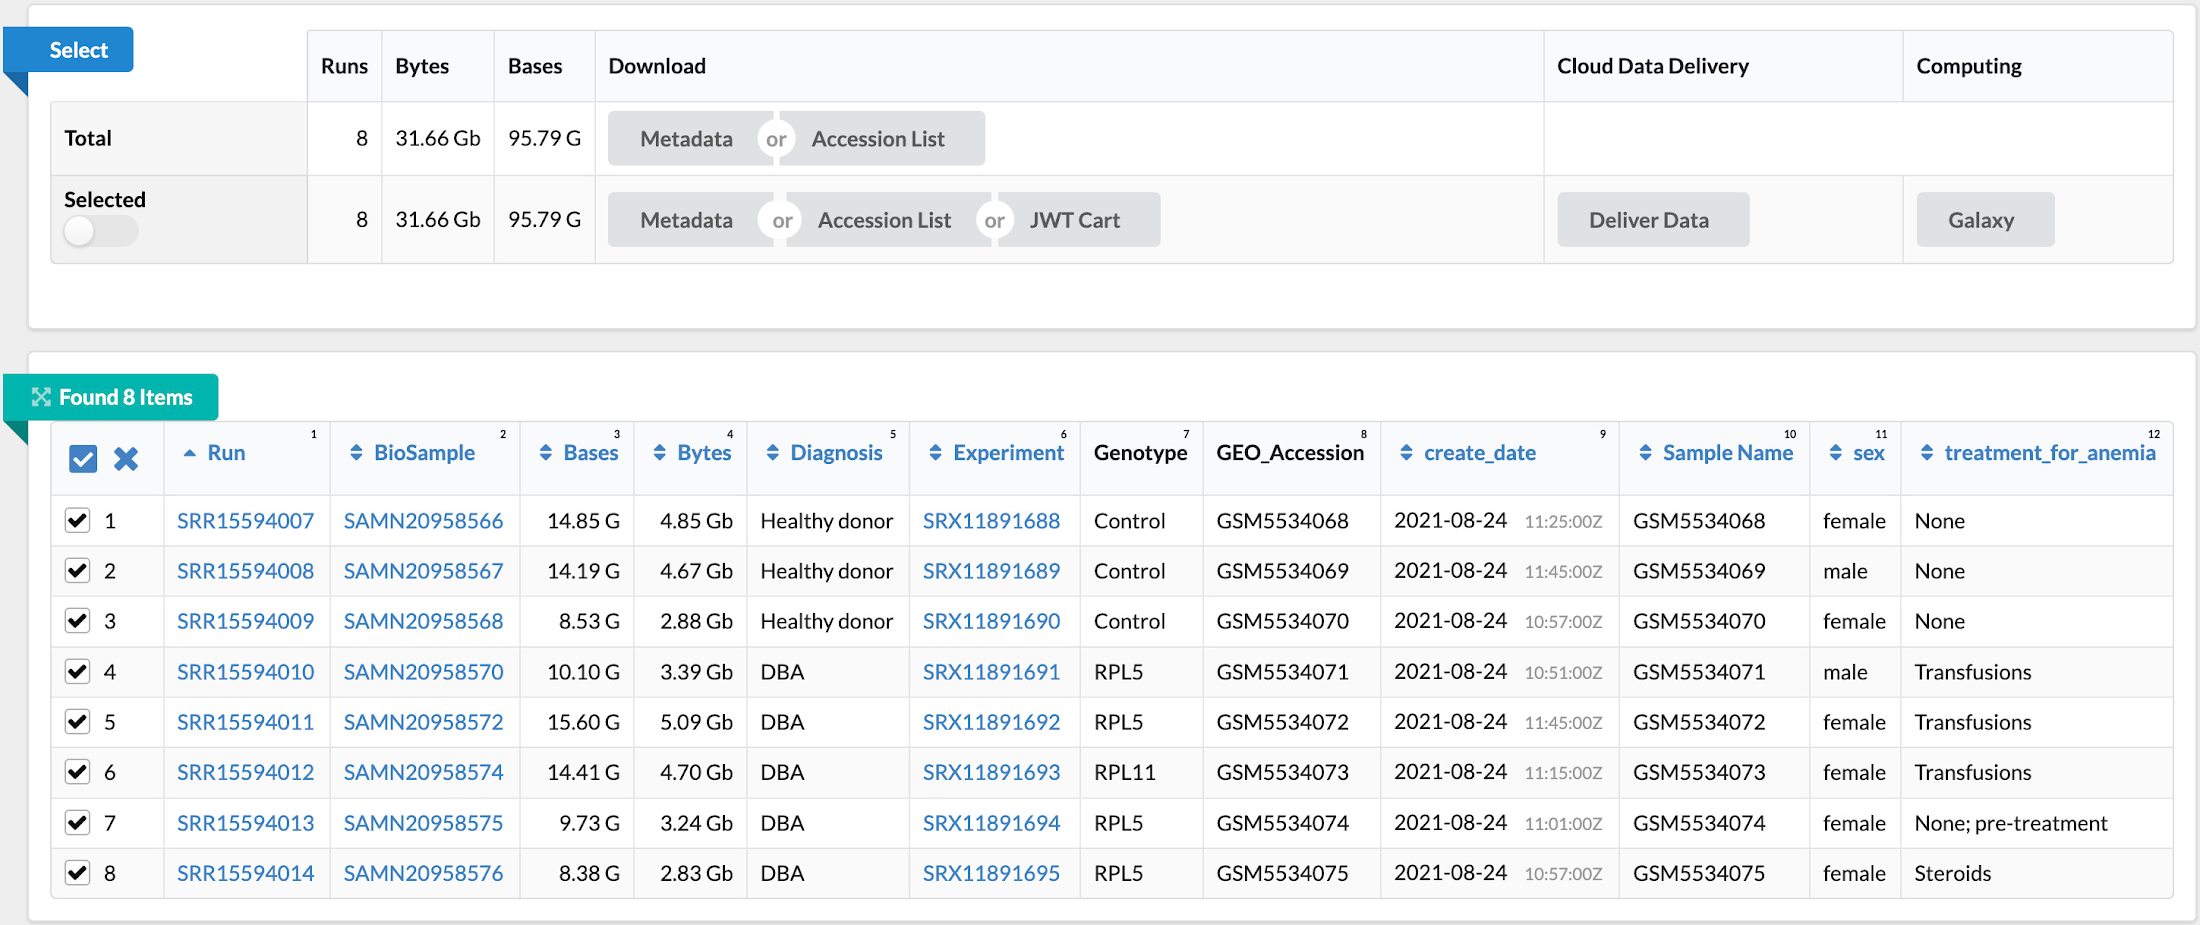Download Metadata in the Selected row
Image resolution: width=2200 pixels, height=925 pixels.
pyautogui.click(x=686, y=220)
